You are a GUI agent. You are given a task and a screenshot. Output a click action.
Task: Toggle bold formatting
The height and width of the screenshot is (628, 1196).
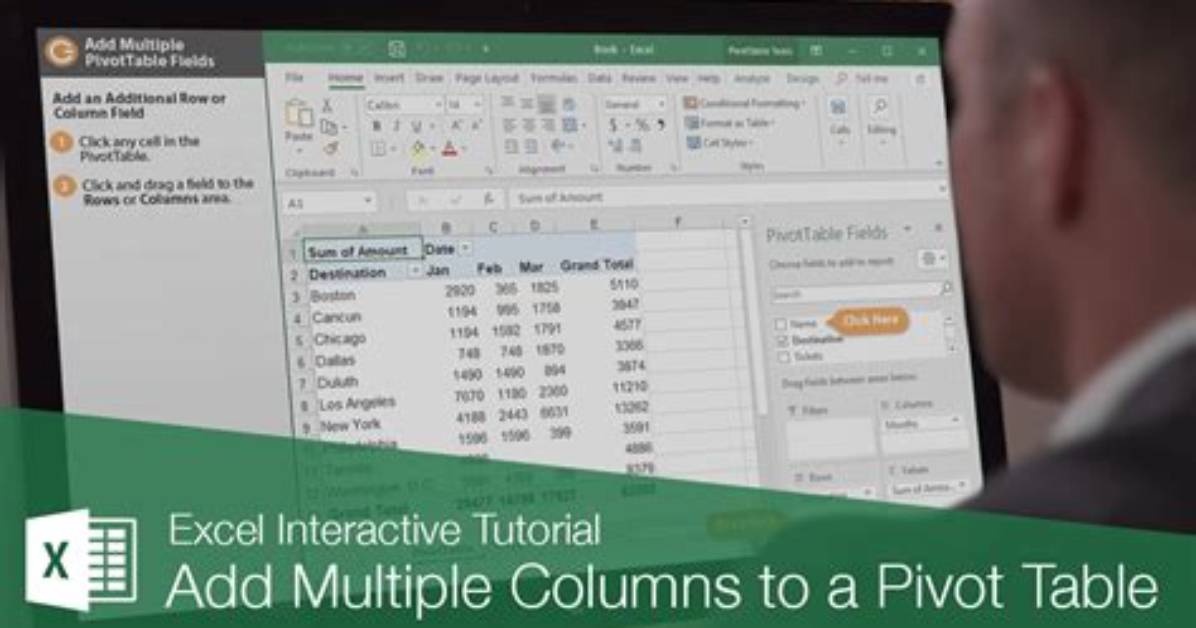377,126
